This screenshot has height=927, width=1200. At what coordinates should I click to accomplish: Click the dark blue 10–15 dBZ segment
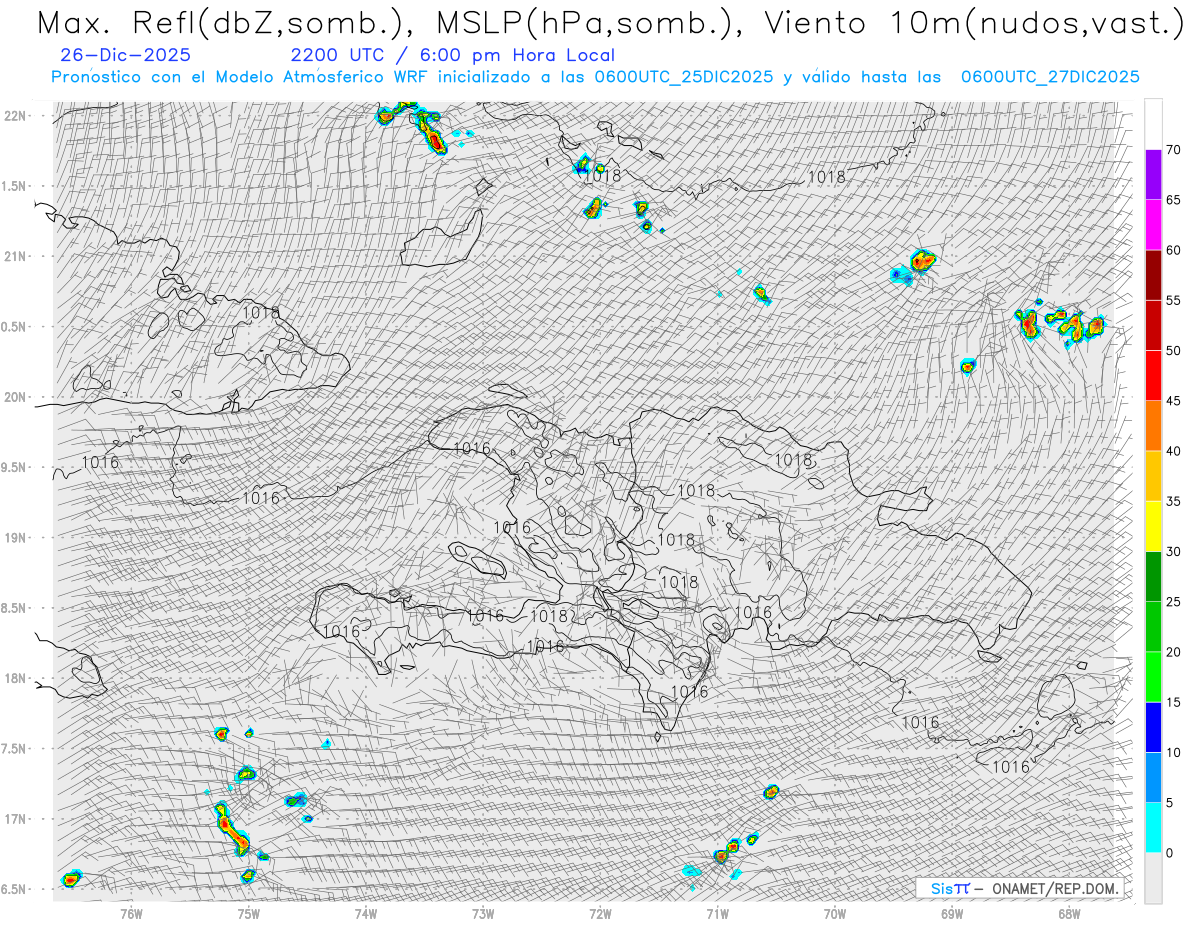(x=1153, y=727)
